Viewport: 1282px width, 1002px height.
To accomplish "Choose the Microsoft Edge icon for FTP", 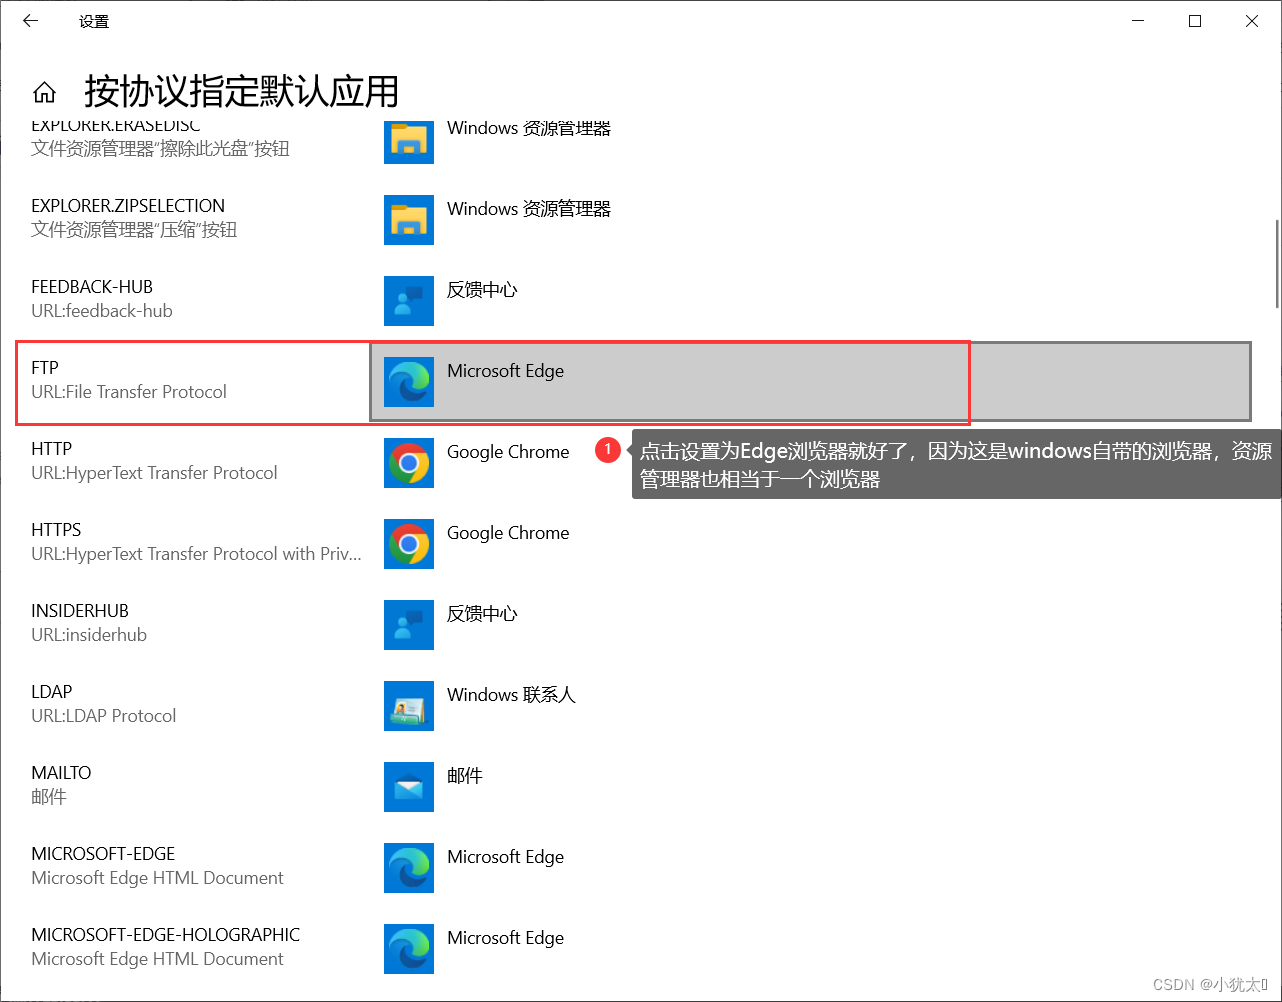I will pyautogui.click(x=409, y=382).
